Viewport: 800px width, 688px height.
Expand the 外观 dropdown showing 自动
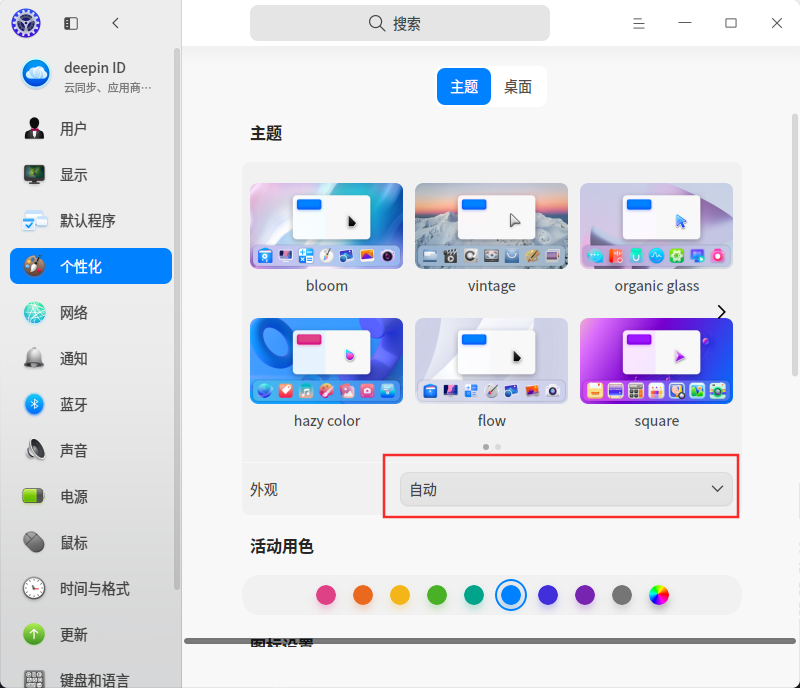pos(566,489)
